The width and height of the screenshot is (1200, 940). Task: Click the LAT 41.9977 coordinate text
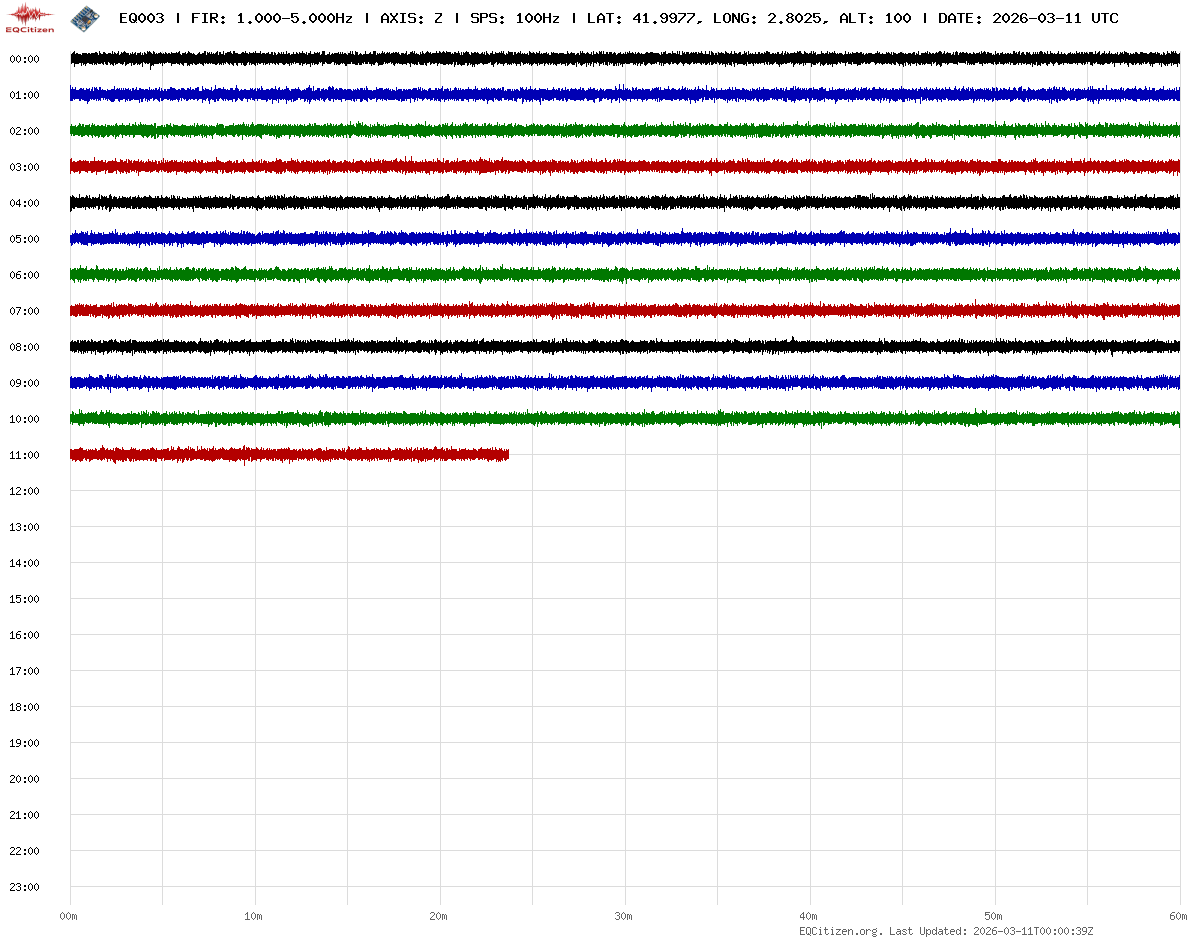pos(641,19)
